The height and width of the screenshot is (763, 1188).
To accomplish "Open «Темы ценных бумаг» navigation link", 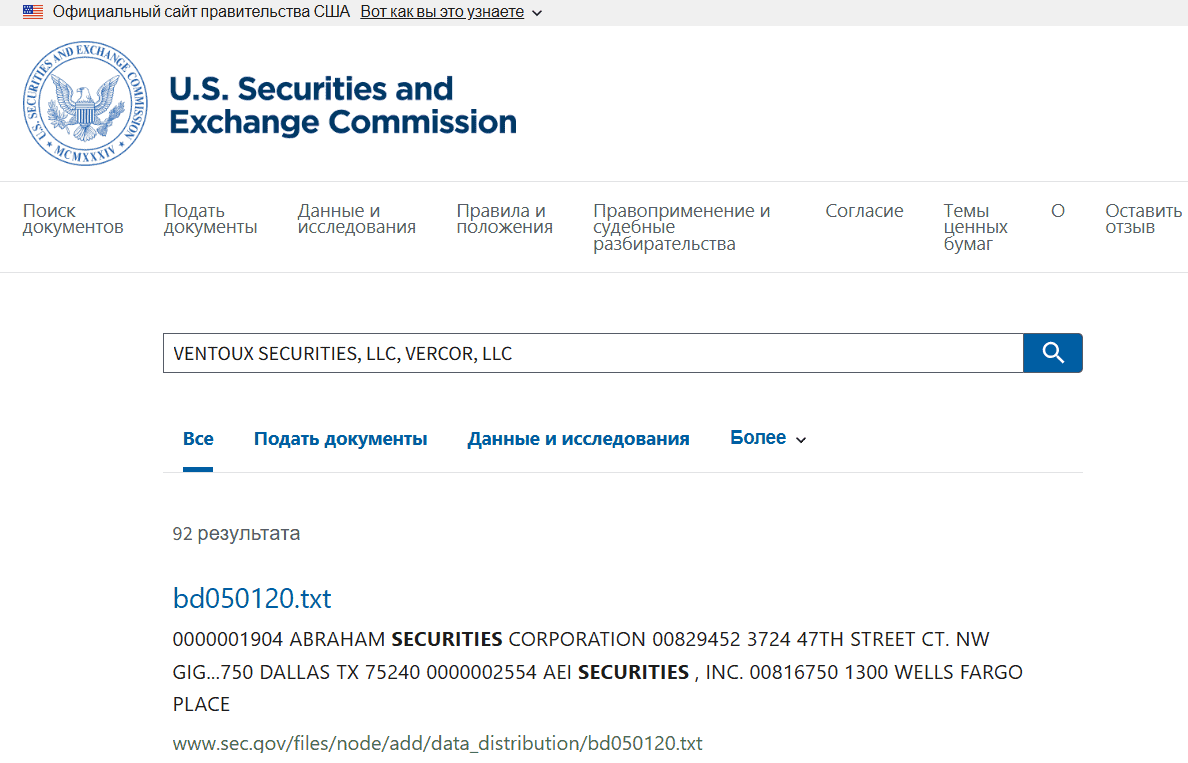I will 975,226.
